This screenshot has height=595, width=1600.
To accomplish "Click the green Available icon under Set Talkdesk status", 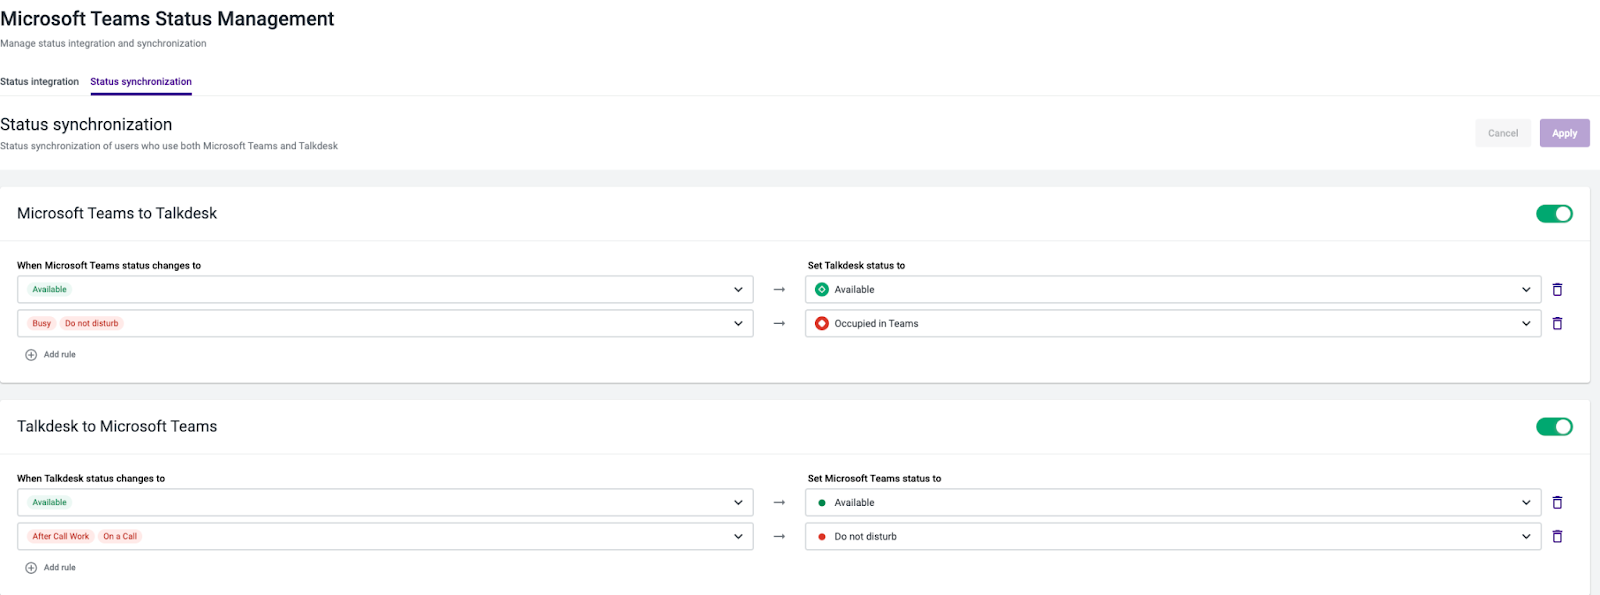I will (x=822, y=290).
